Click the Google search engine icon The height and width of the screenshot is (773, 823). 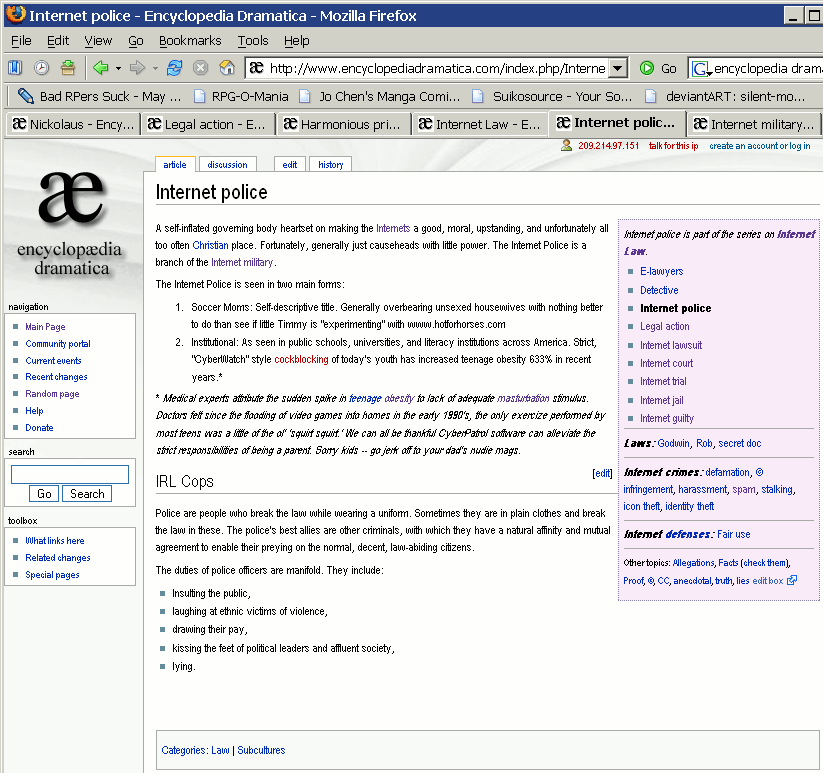701,68
